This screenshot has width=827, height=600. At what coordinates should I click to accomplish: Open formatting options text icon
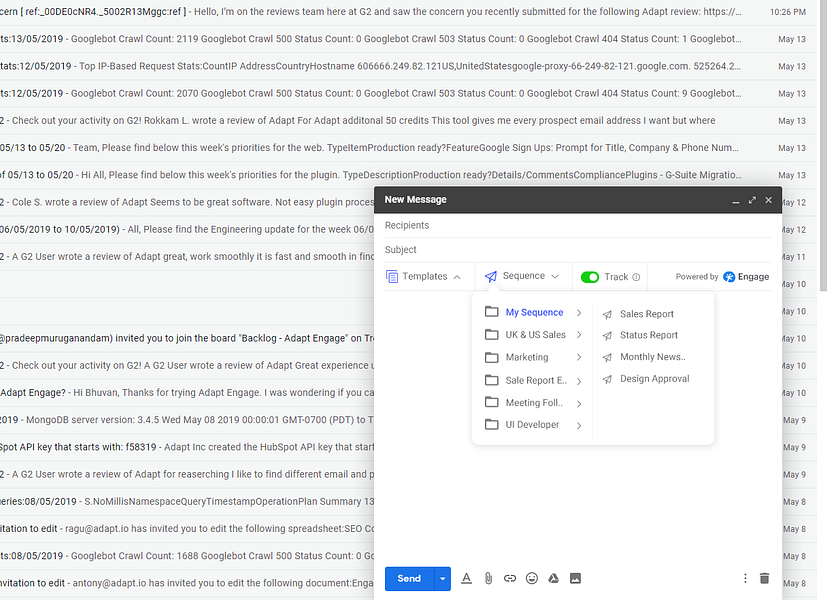coord(466,578)
